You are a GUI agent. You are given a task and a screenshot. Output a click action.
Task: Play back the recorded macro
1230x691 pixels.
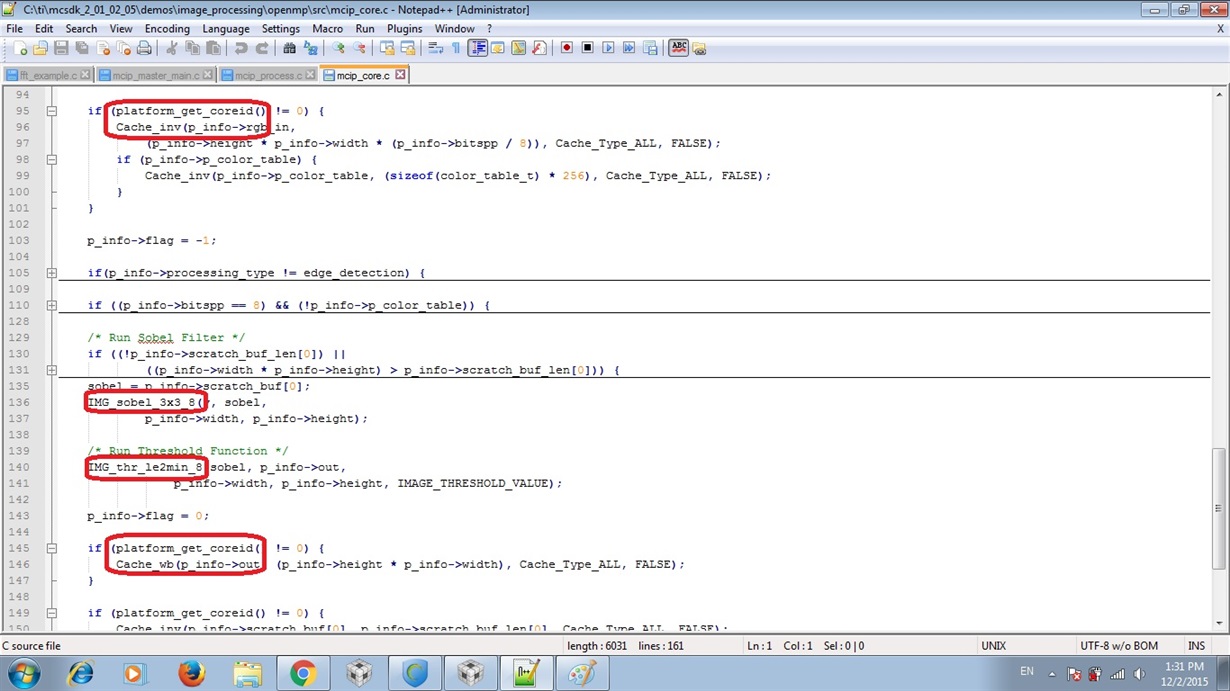point(608,48)
